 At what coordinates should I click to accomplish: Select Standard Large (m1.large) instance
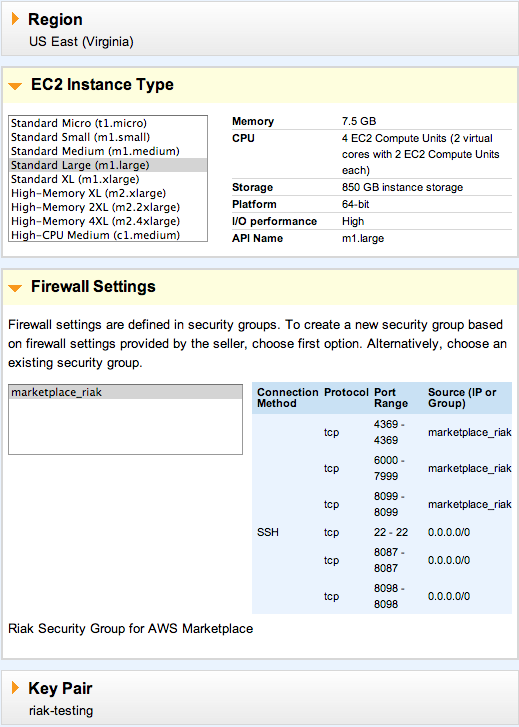click(108, 165)
